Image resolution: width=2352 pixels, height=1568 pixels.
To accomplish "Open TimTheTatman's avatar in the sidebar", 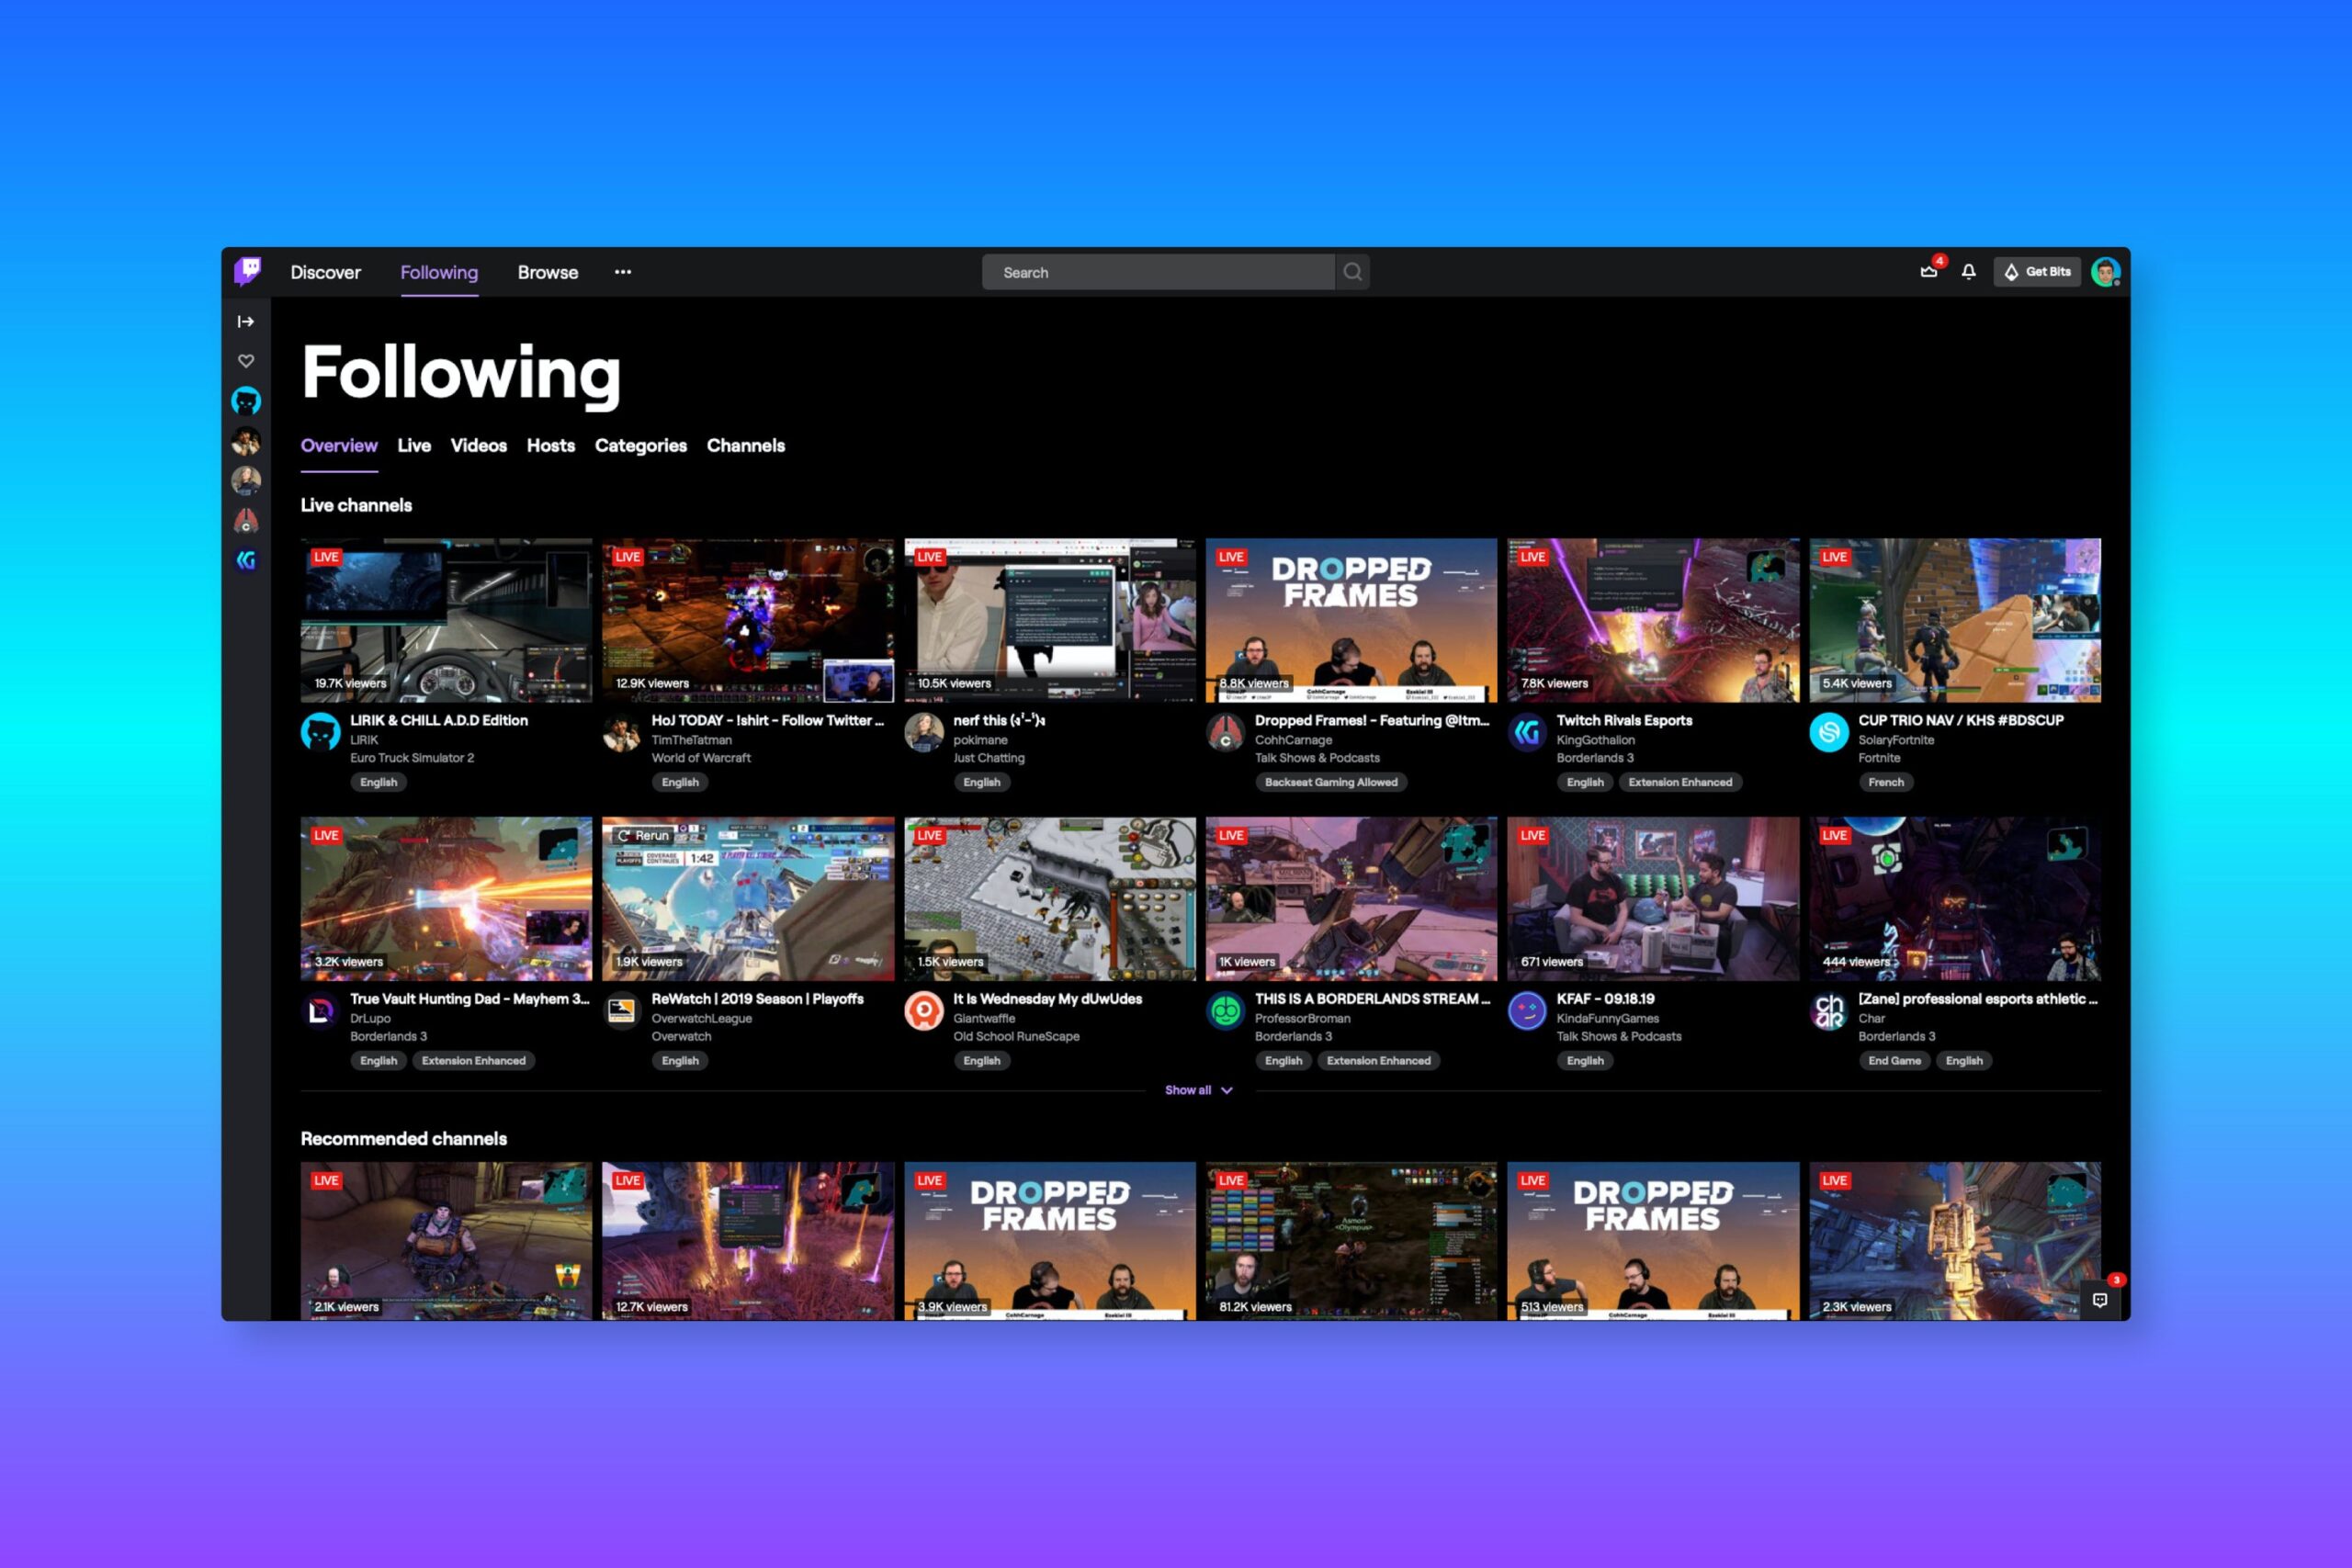I will (x=246, y=441).
